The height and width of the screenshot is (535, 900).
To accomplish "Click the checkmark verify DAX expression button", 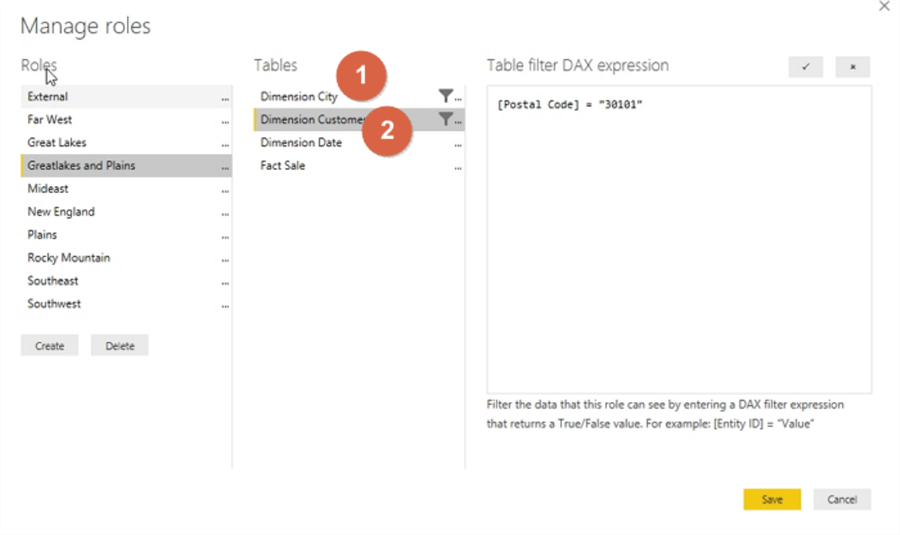I will (x=805, y=67).
